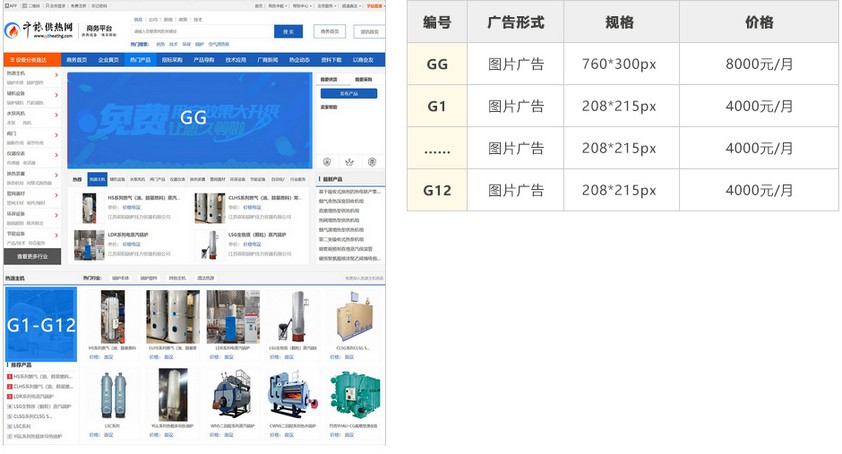
Task: Click the site logo flame icon
Action: [12, 31]
